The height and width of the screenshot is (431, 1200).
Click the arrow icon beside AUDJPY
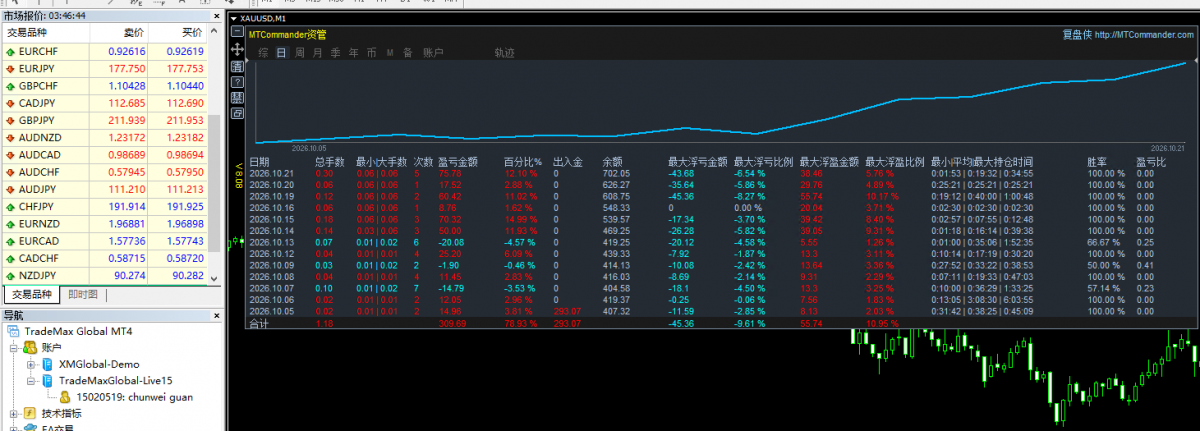(10, 189)
